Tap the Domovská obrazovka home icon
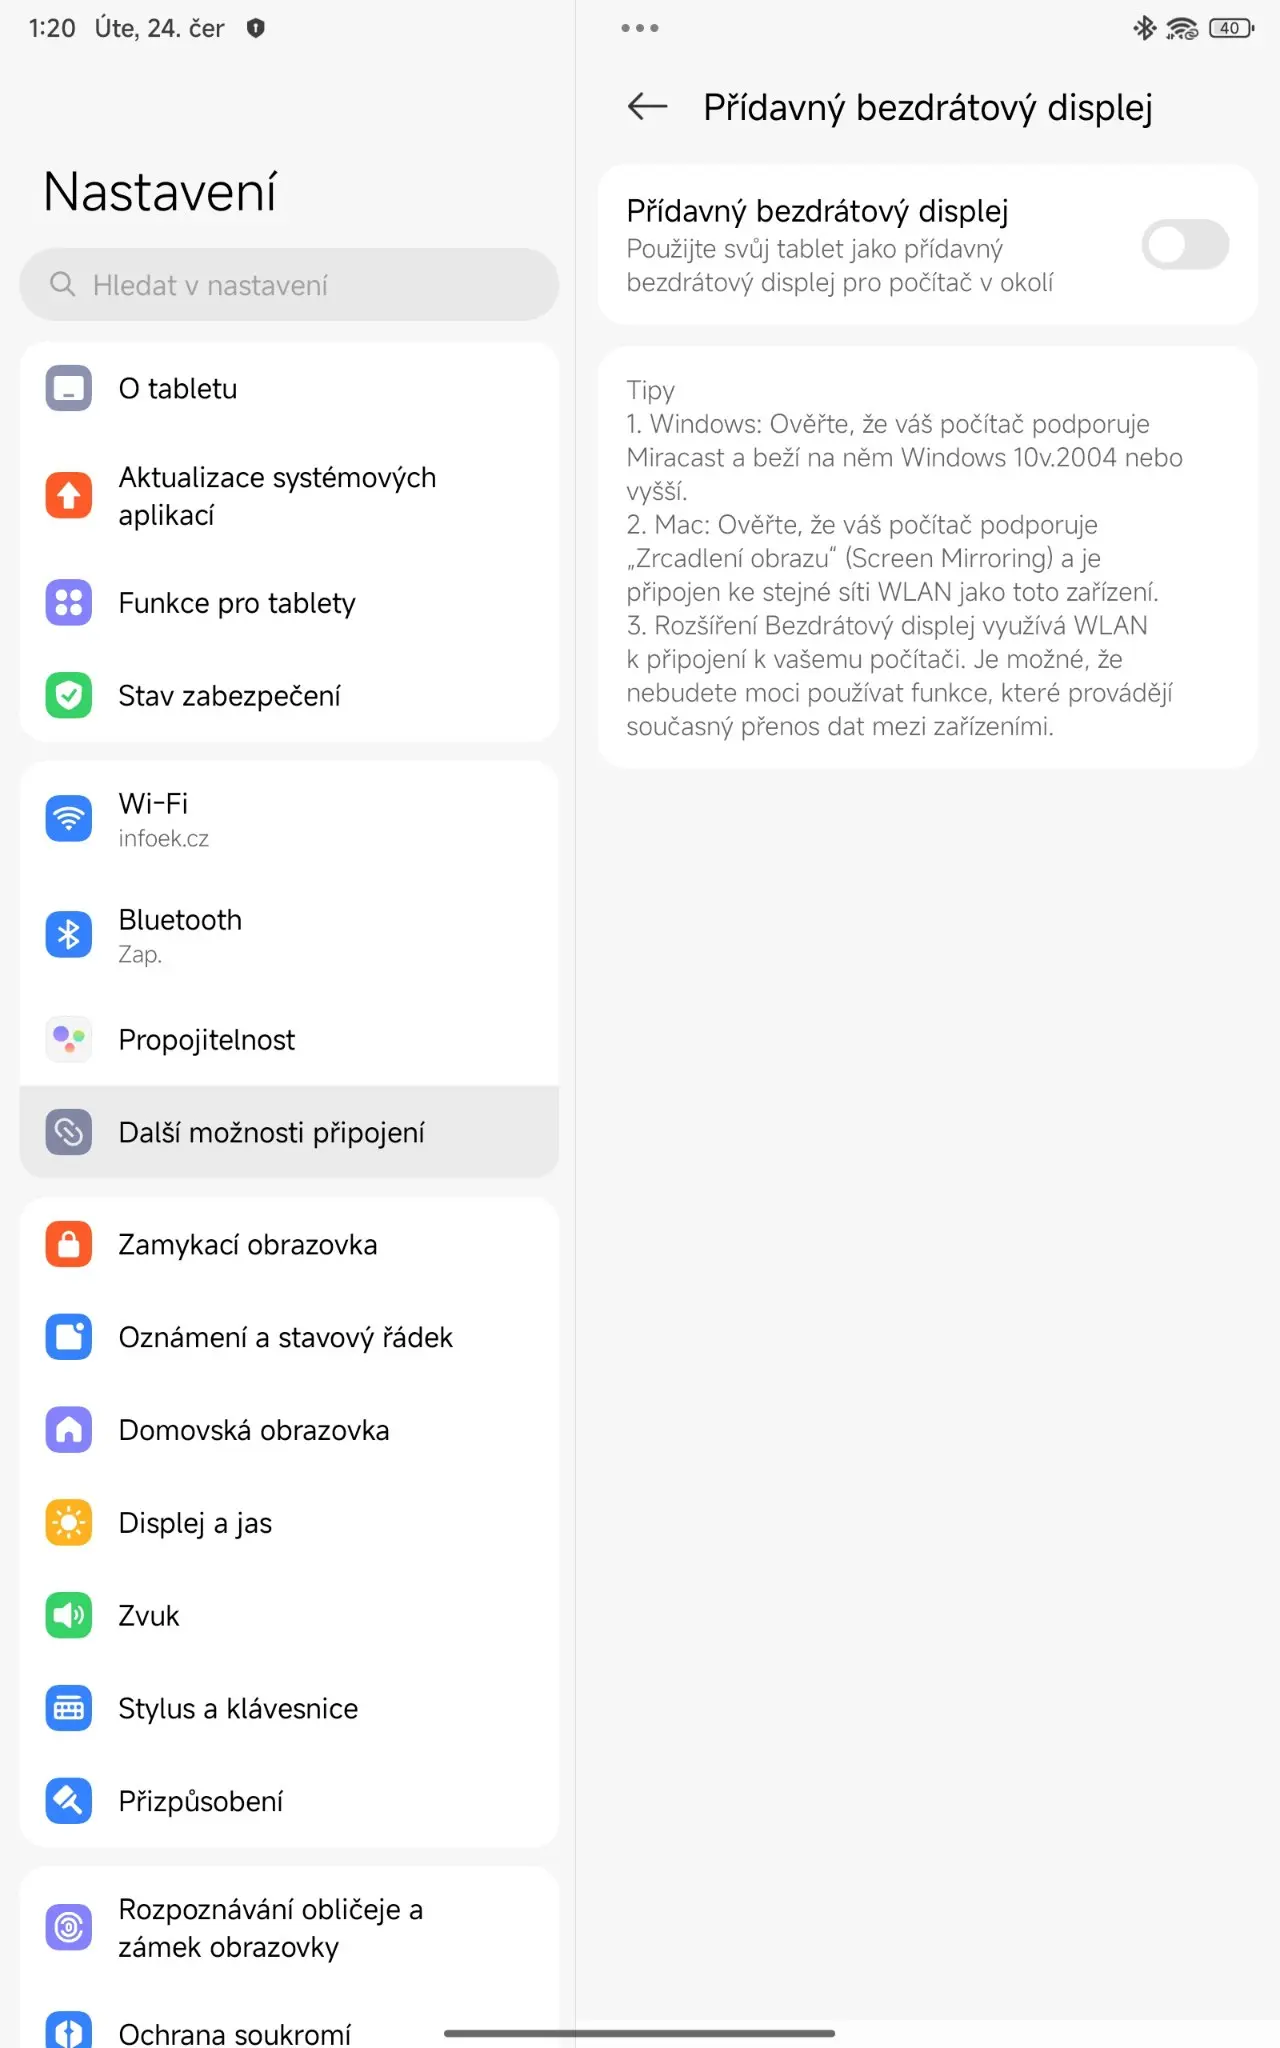Viewport: 1280px width, 2048px height. tap(69, 1430)
